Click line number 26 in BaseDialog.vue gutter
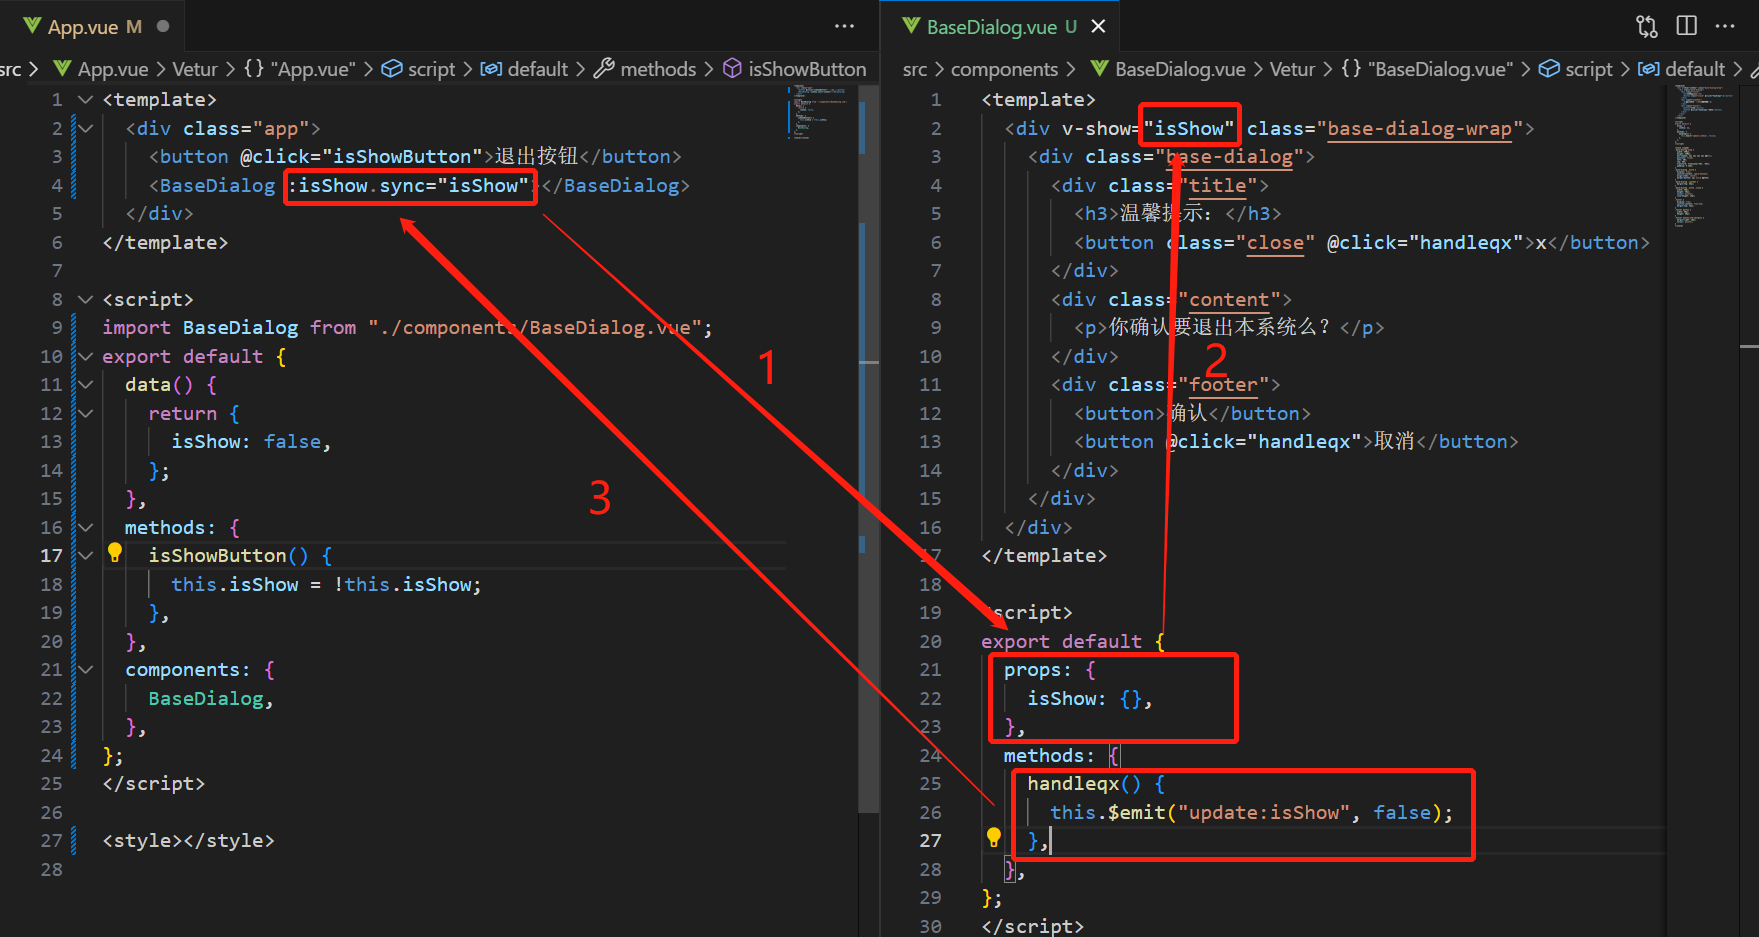Screen dimensions: 1759x937 coord(930,812)
